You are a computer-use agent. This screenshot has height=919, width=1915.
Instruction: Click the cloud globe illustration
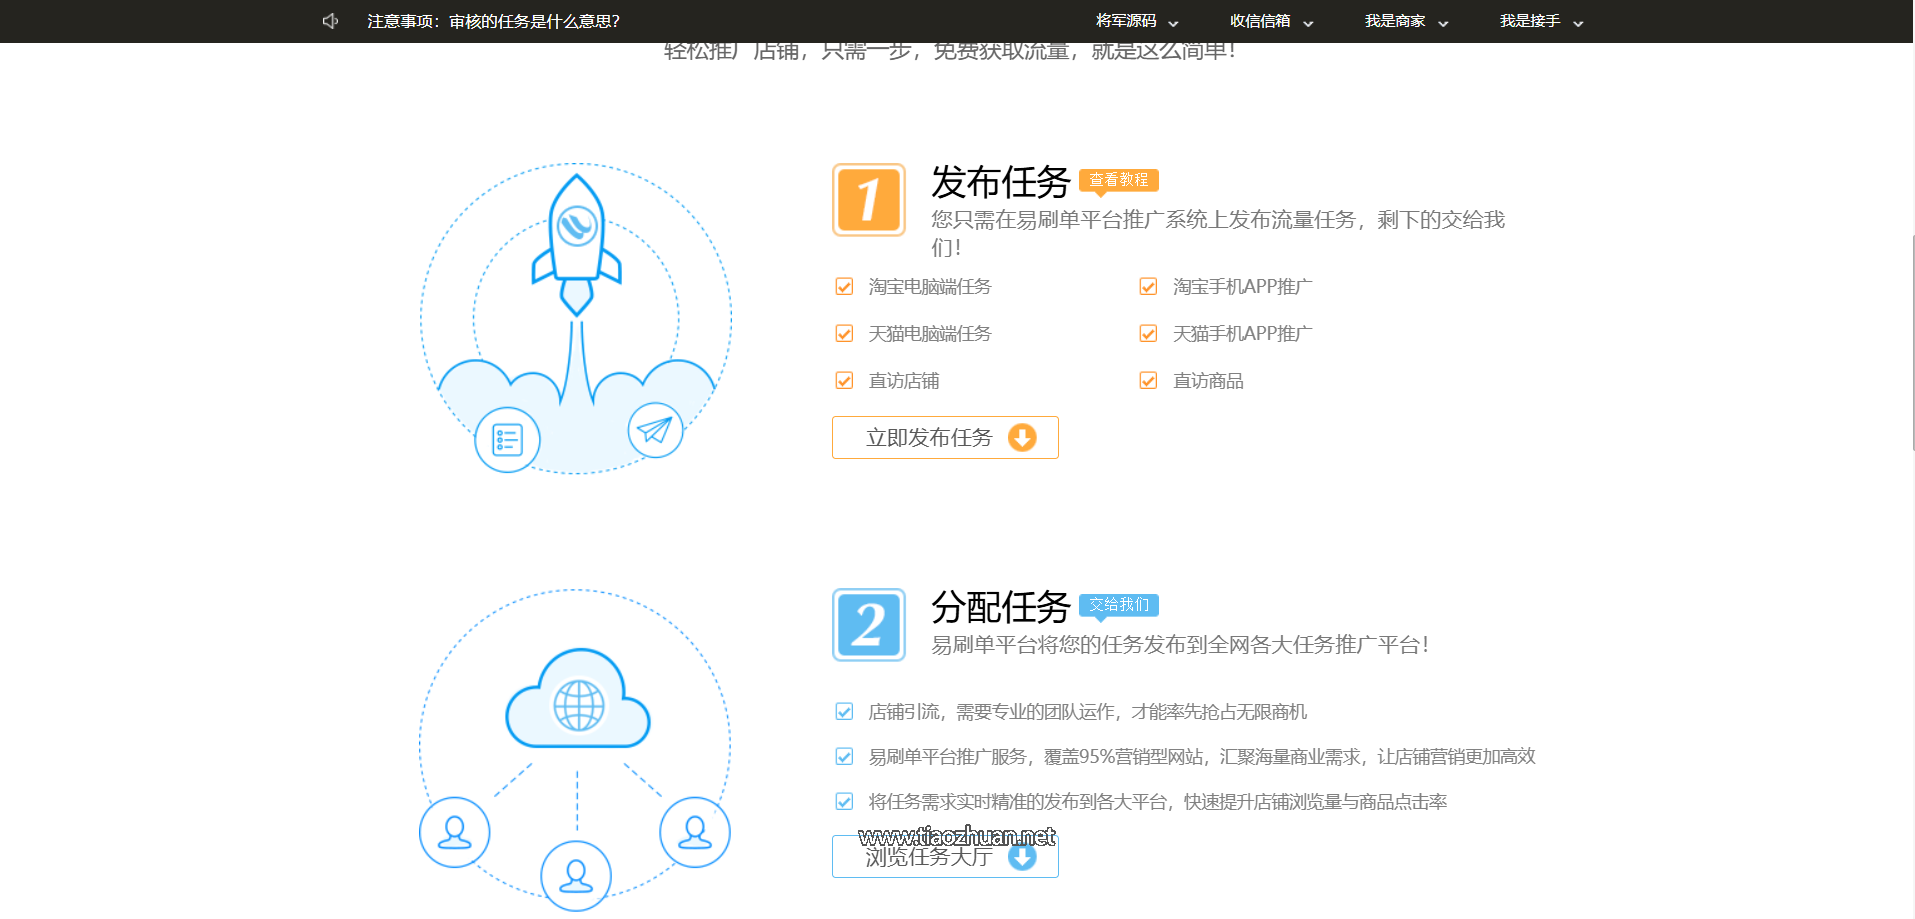pyautogui.click(x=577, y=700)
